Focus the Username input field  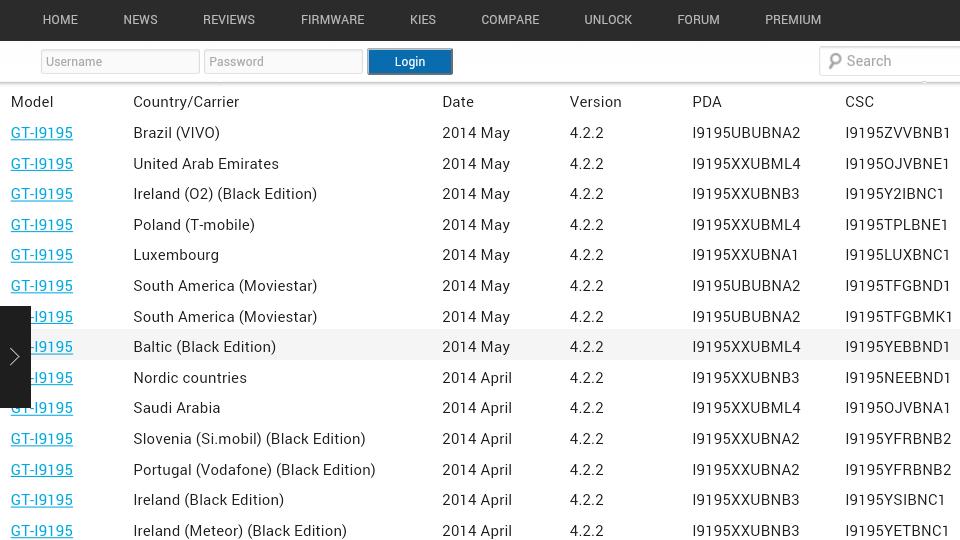tap(120, 61)
